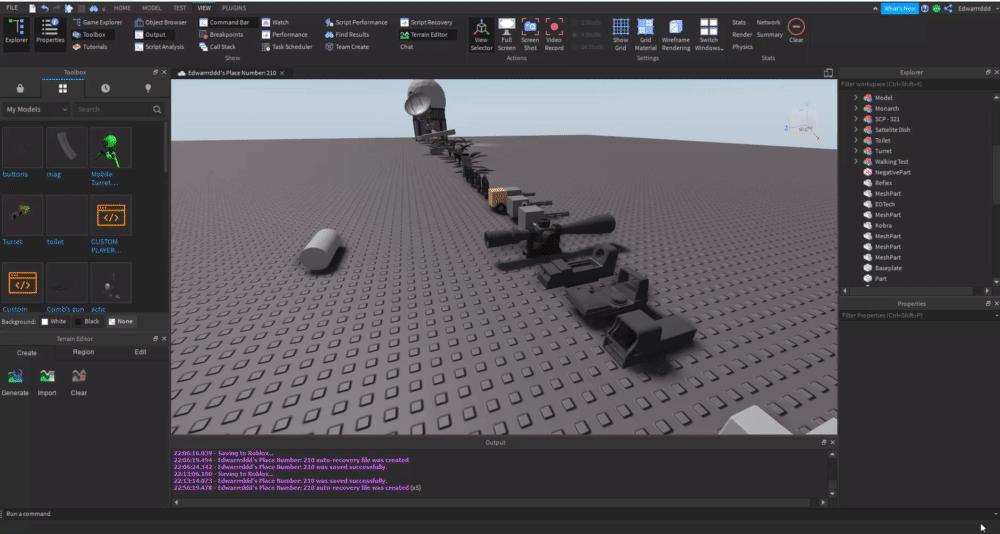Open Script Recovery window
Viewport: 1000px width, 534px height.
[427, 22]
